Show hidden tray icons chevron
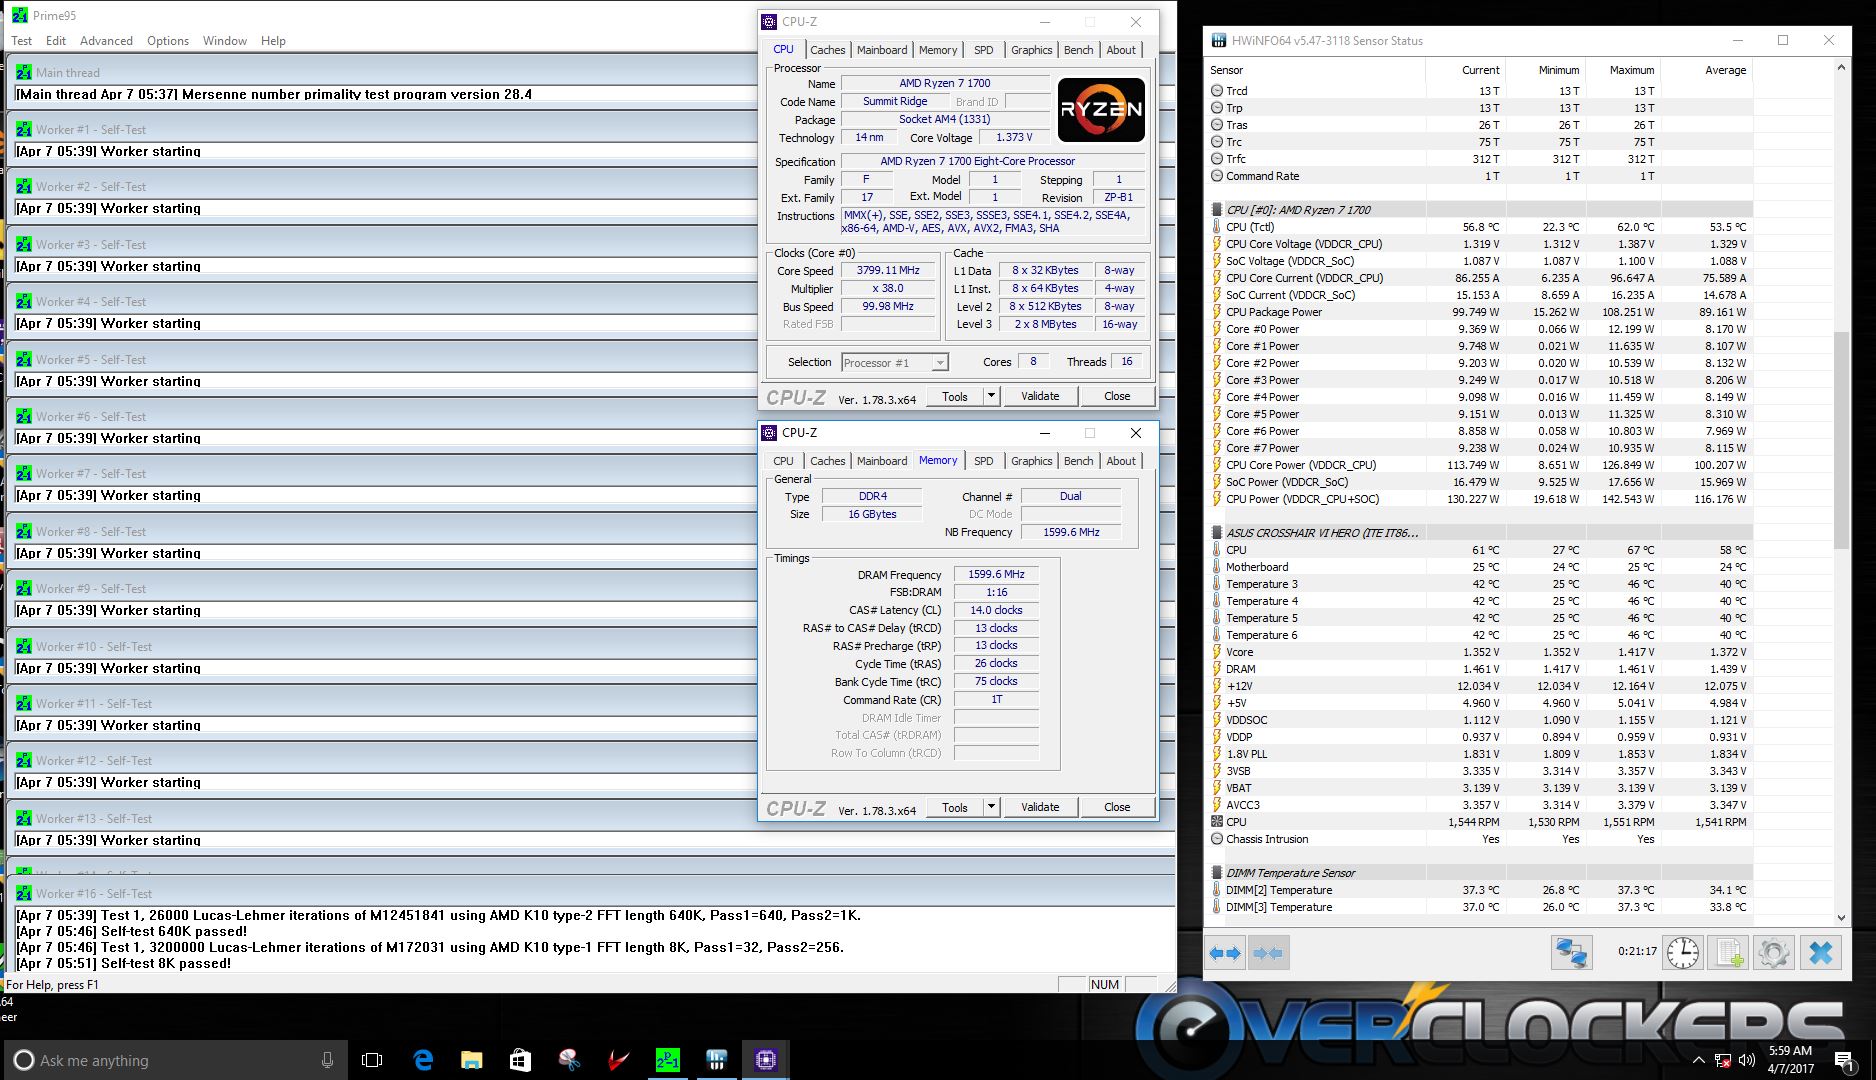Image resolution: width=1876 pixels, height=1080 pixels. pyautogui.click(x=1699, y=1060)
